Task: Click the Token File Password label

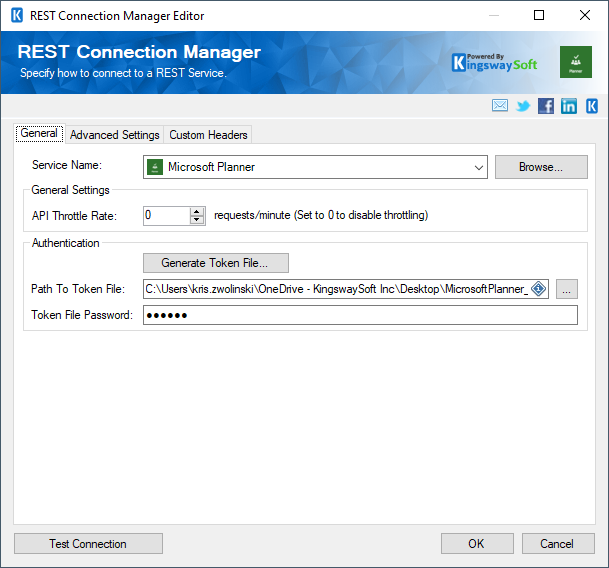Action: [82, 315]
